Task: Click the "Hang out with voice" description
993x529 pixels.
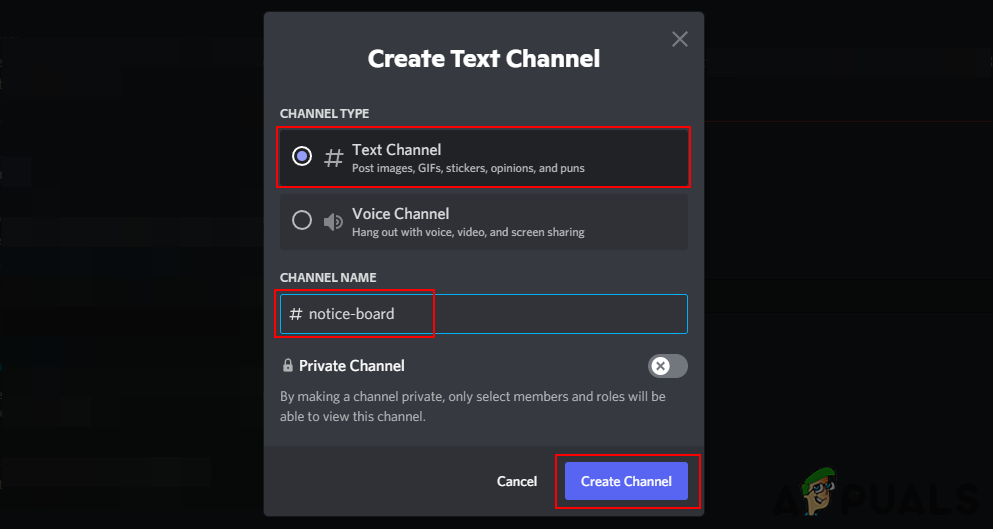Action: (468, 232)
